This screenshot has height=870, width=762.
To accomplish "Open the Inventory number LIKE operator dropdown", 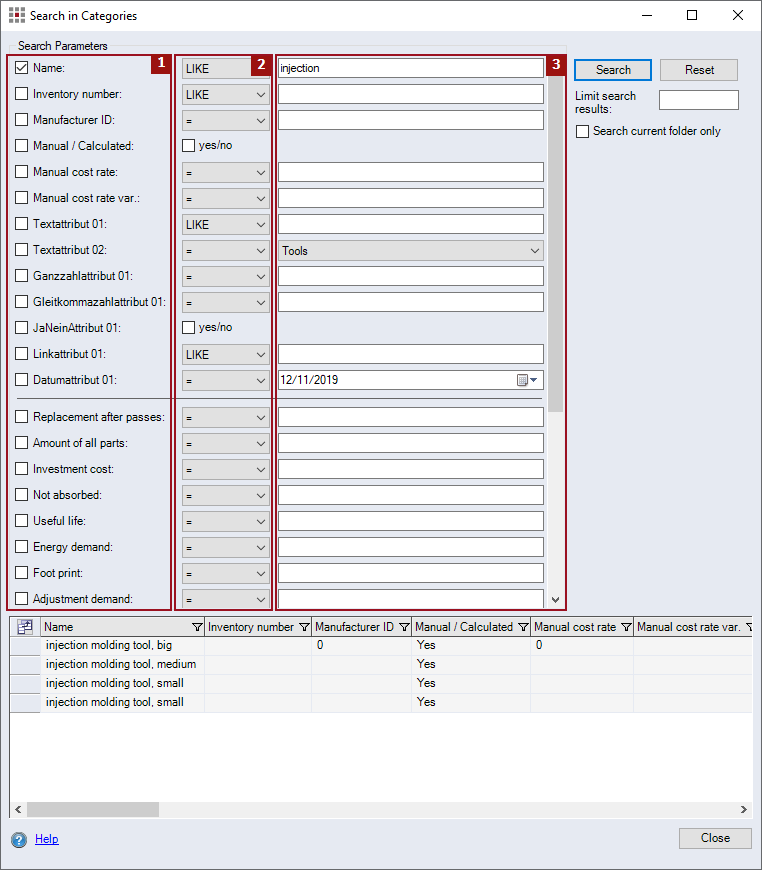I will point(226,94).
